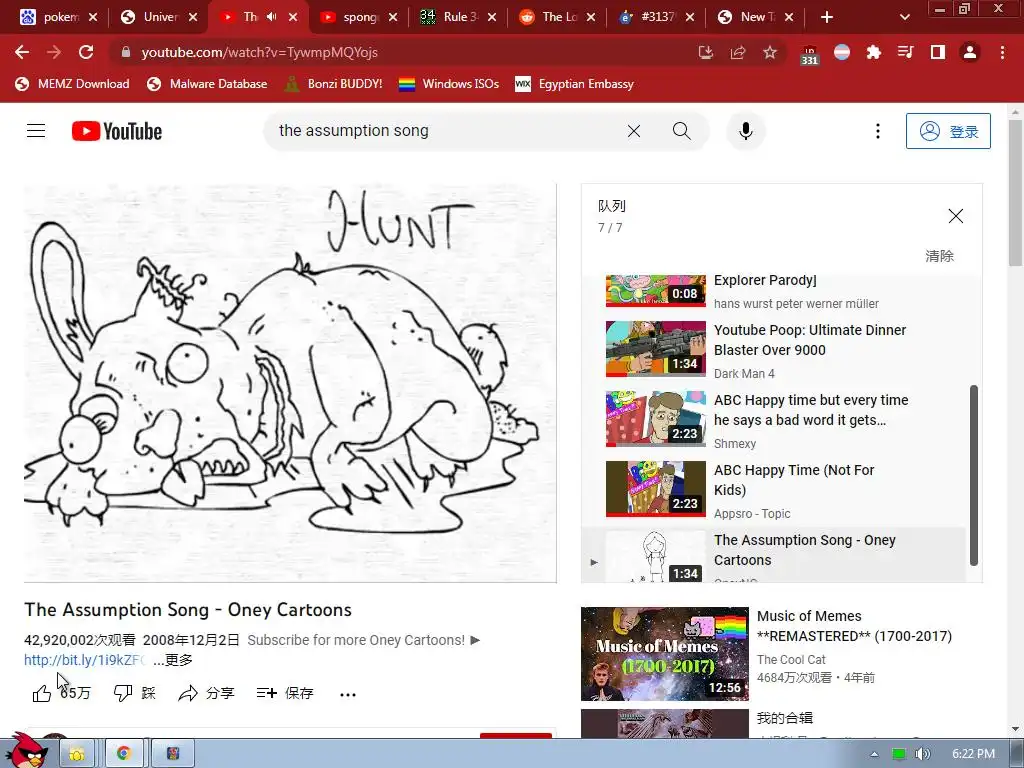
Task: Share the video (分享)
Action: coord(206,693)
